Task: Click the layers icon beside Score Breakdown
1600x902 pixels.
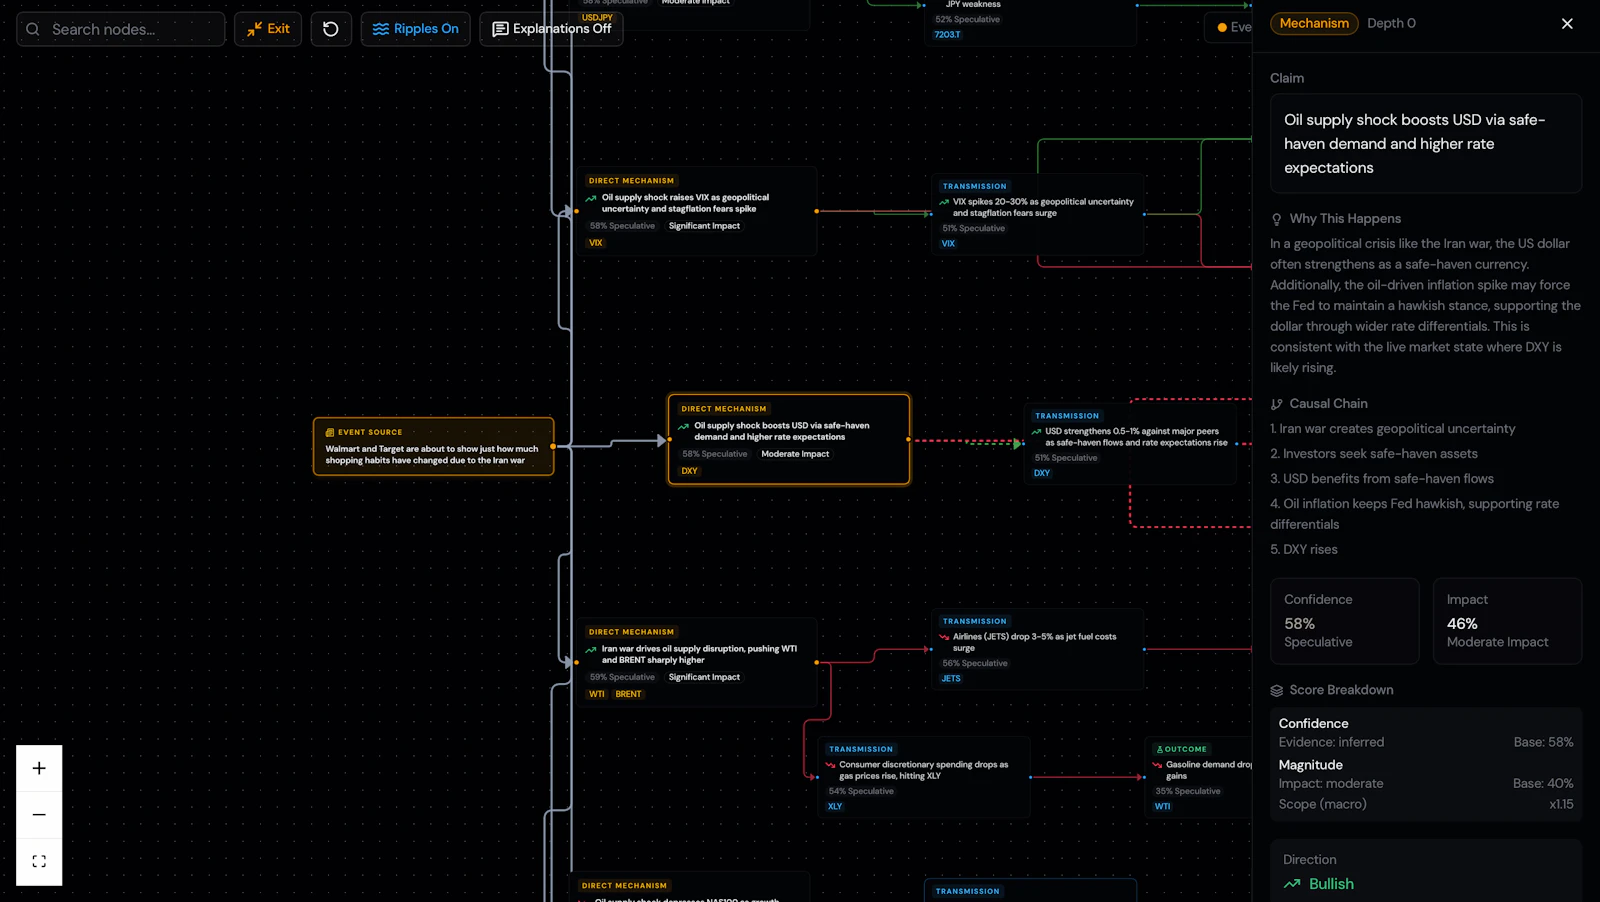Action: coord(1277,690)
